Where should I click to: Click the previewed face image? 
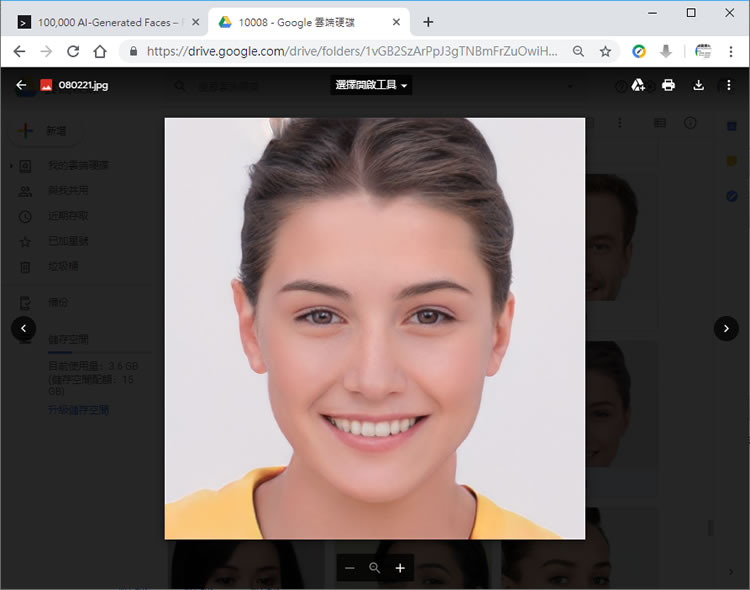375,328
